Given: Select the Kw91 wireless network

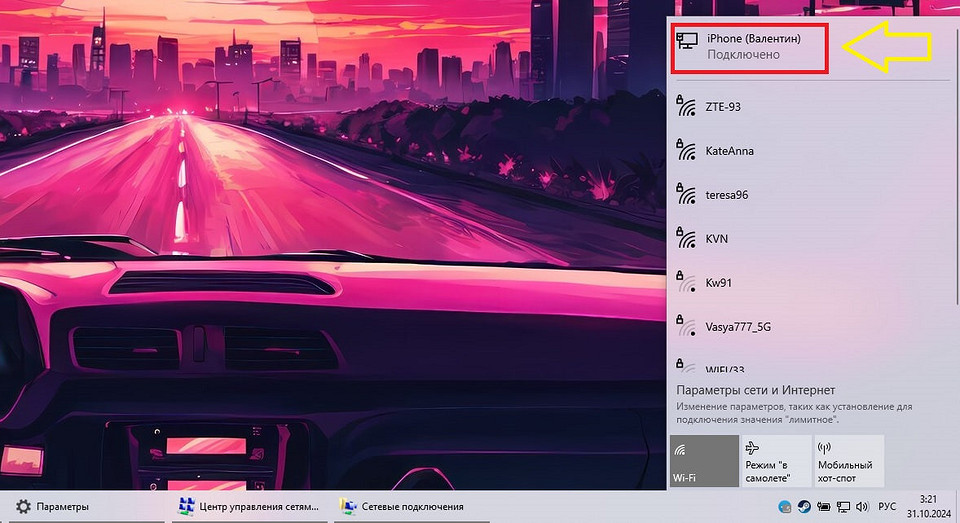Looking at the screenshot, I should (718, 283).
